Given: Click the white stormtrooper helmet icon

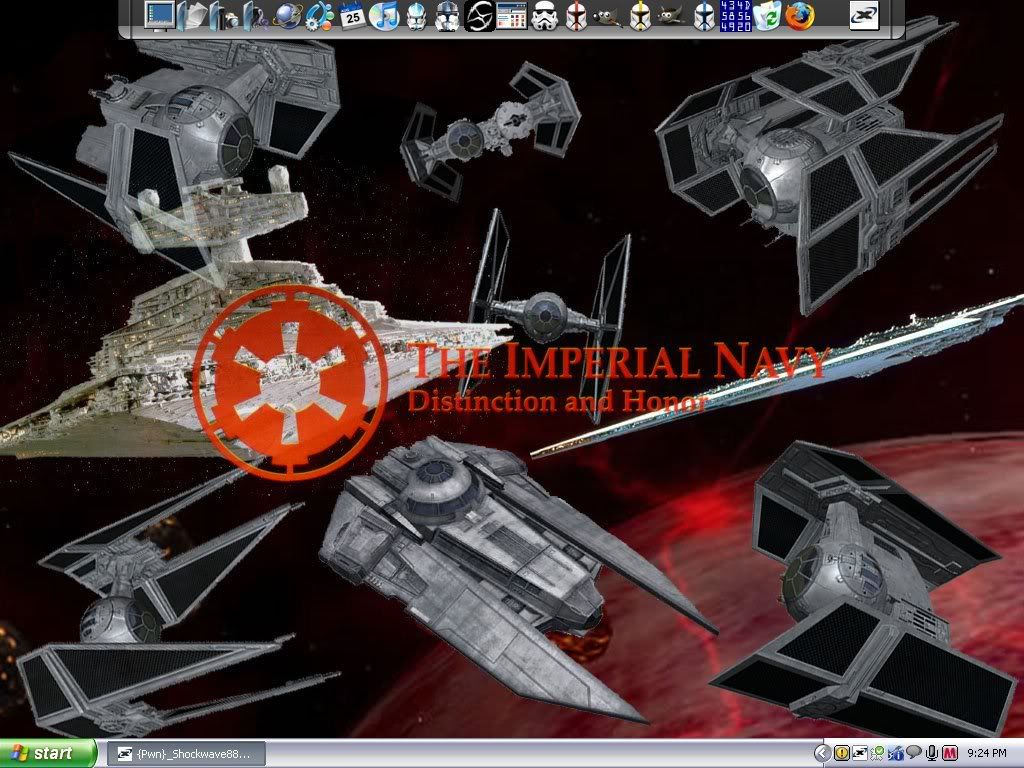Looking at the screenshot, I should click(x=543, y=16).
